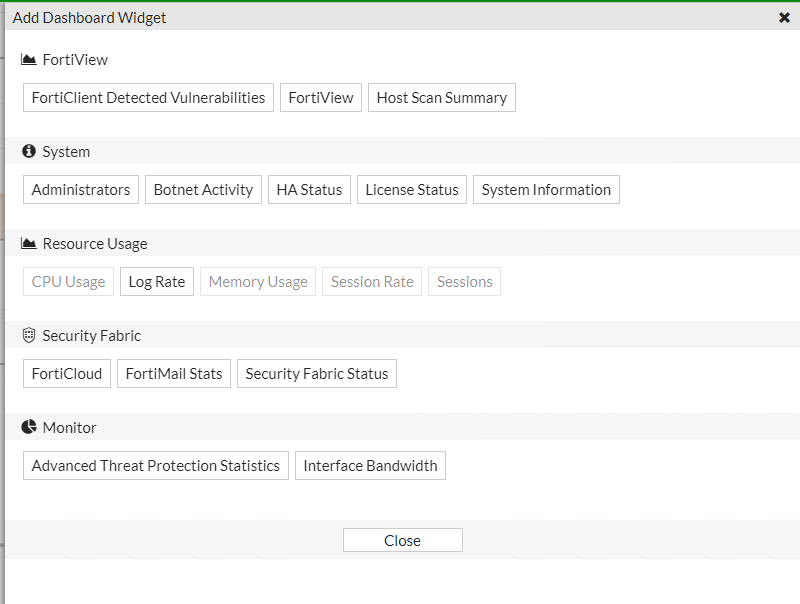Select the greyed CPU Usage widget

point(68,282)
